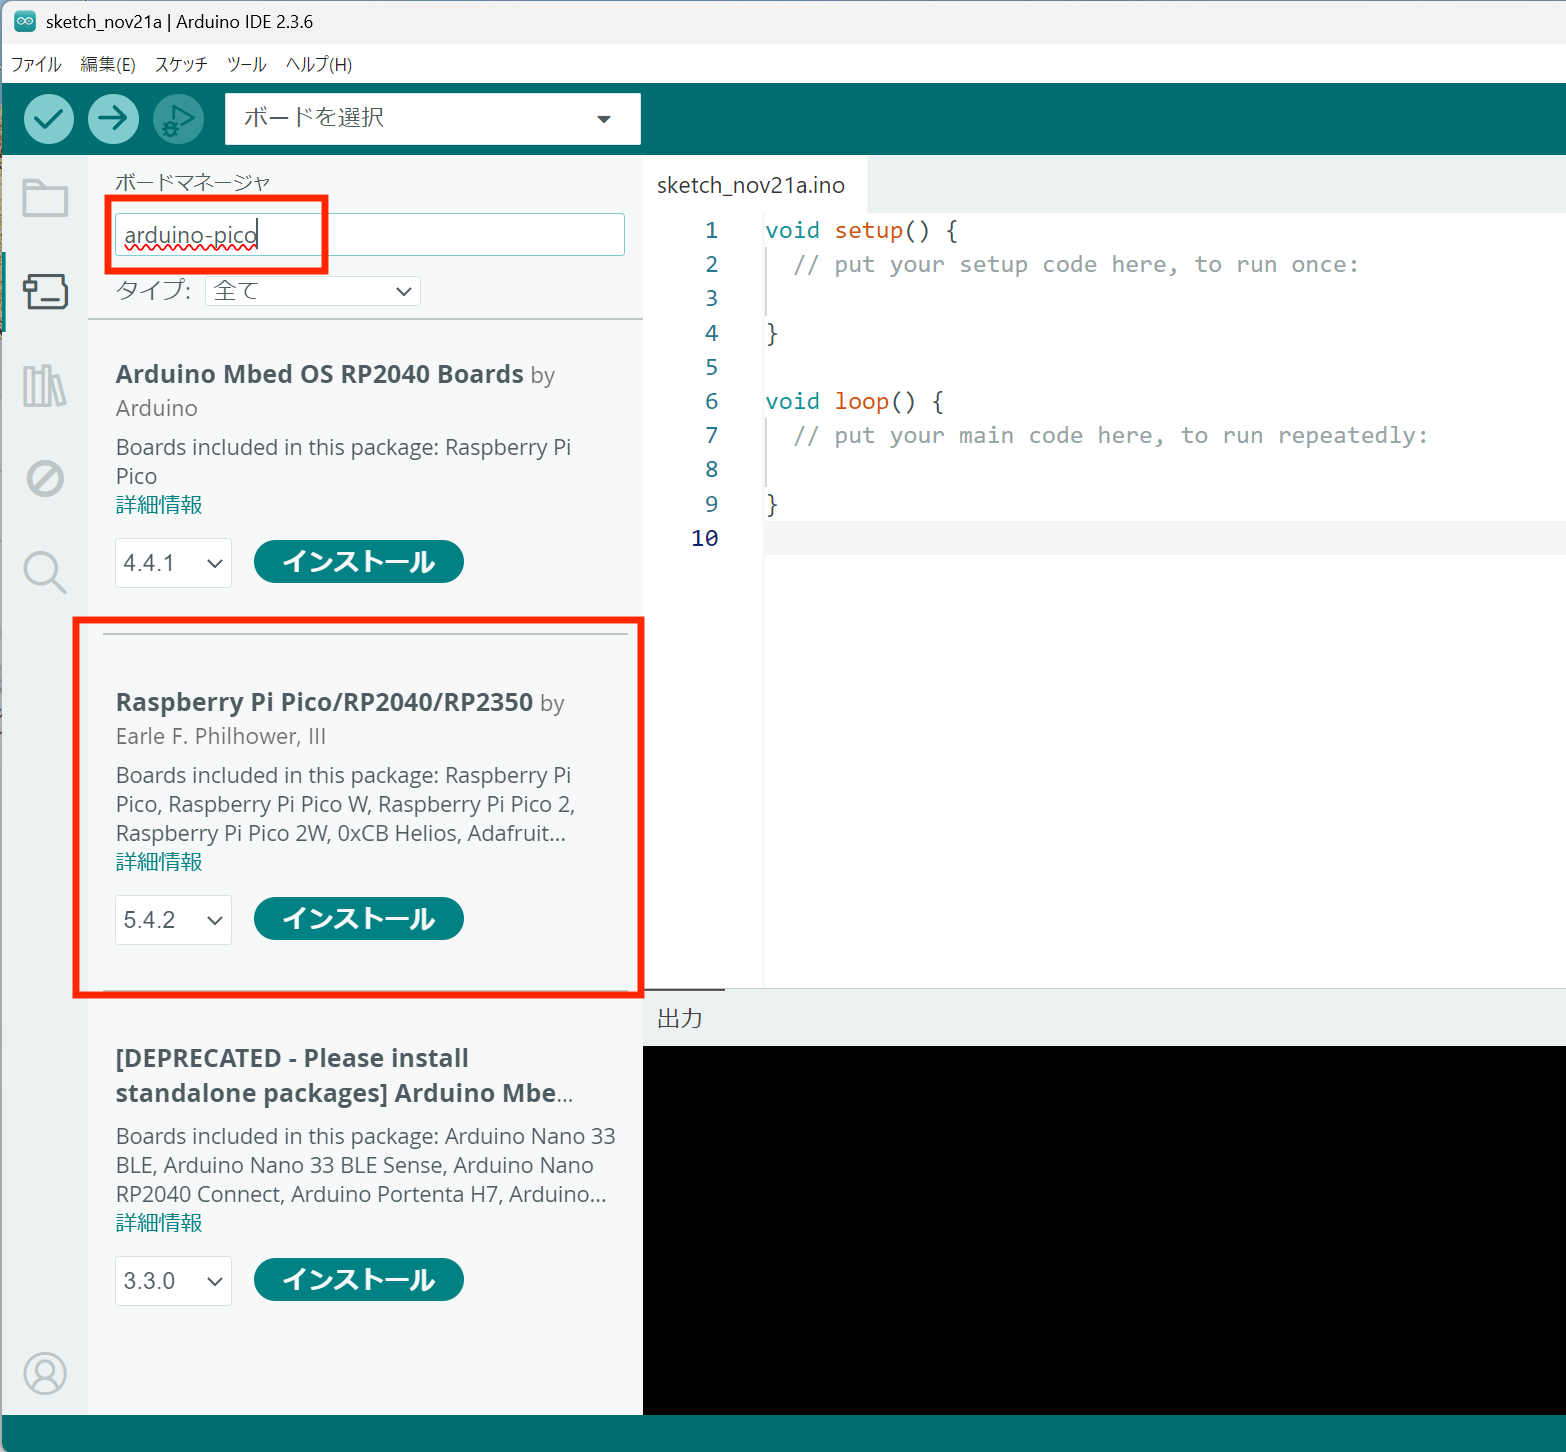
Task: Open the 4.4.1 version dropdown
Action: (x=173, y=563)
